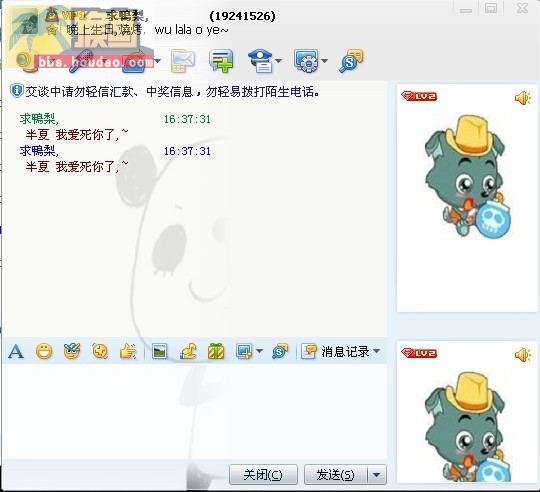Click the gift box icon

click(216, 352)
